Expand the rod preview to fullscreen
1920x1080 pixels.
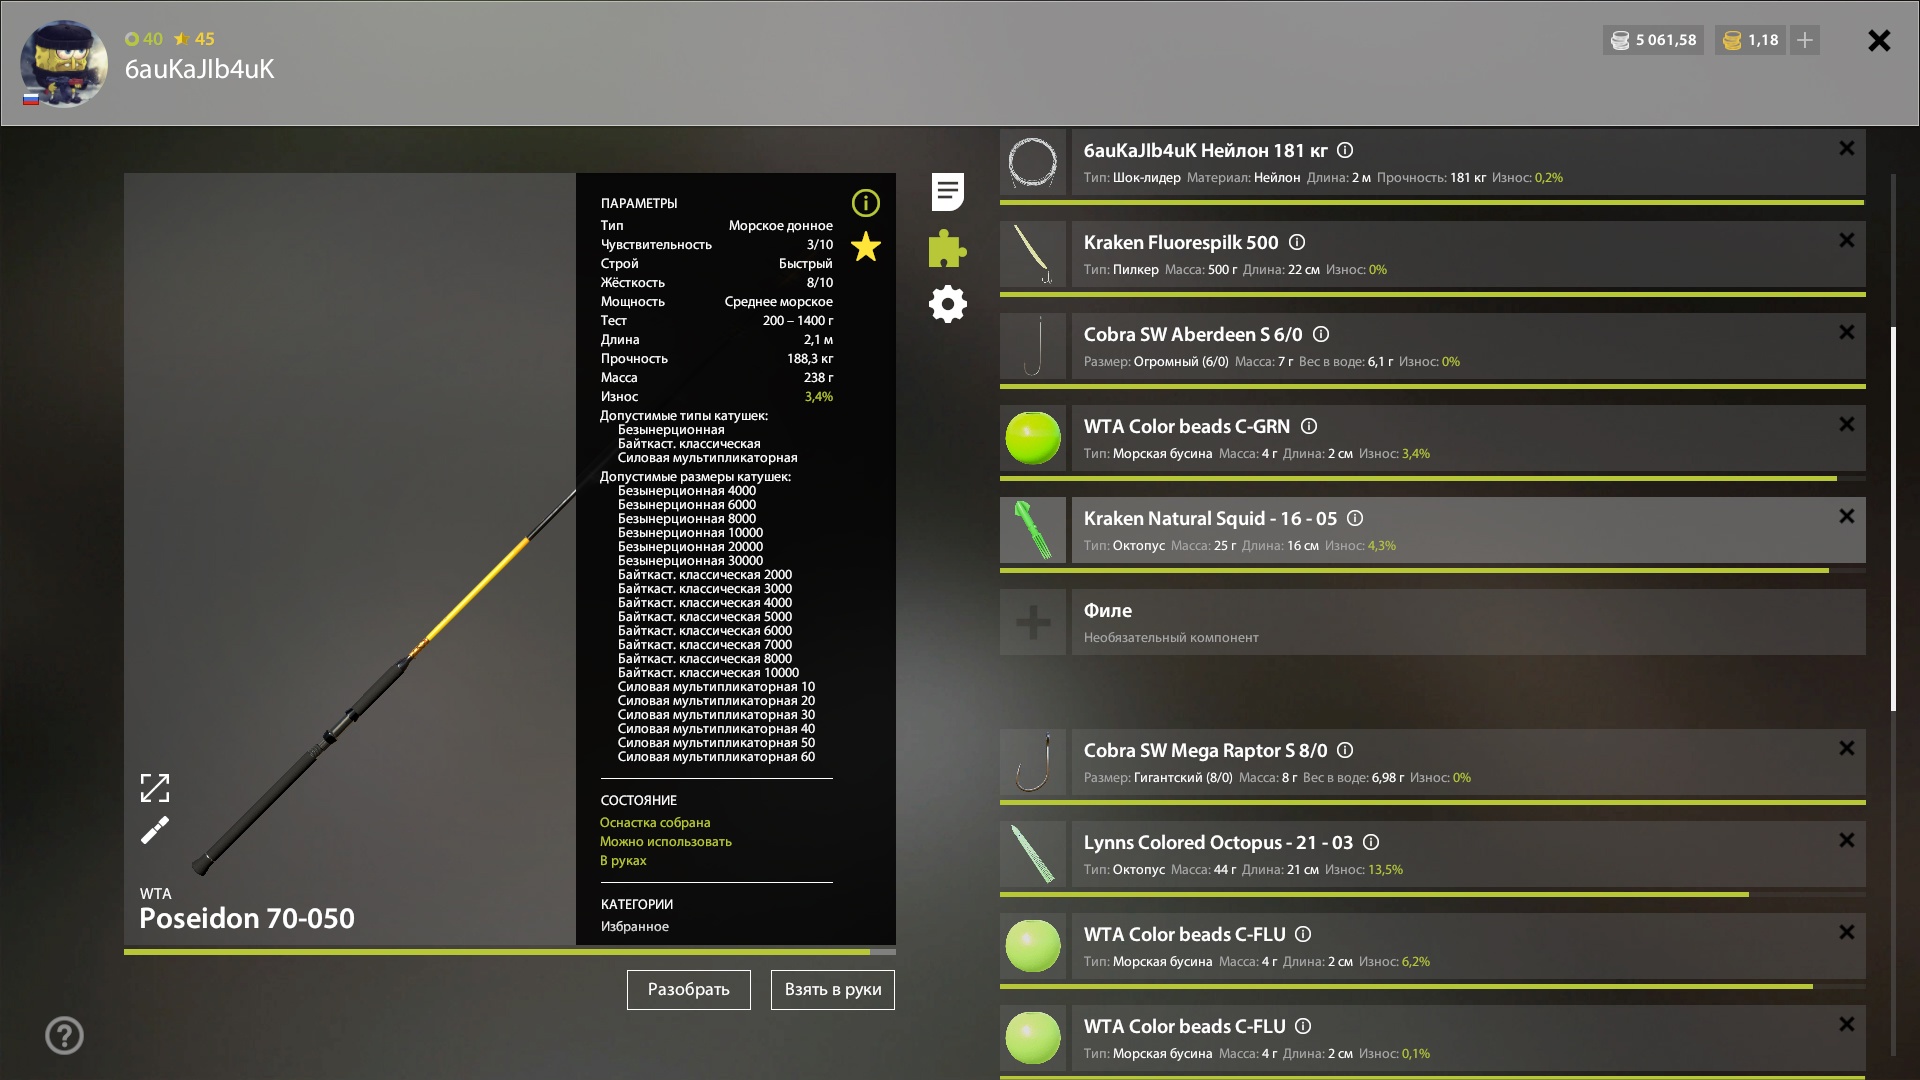pos(155,788)
